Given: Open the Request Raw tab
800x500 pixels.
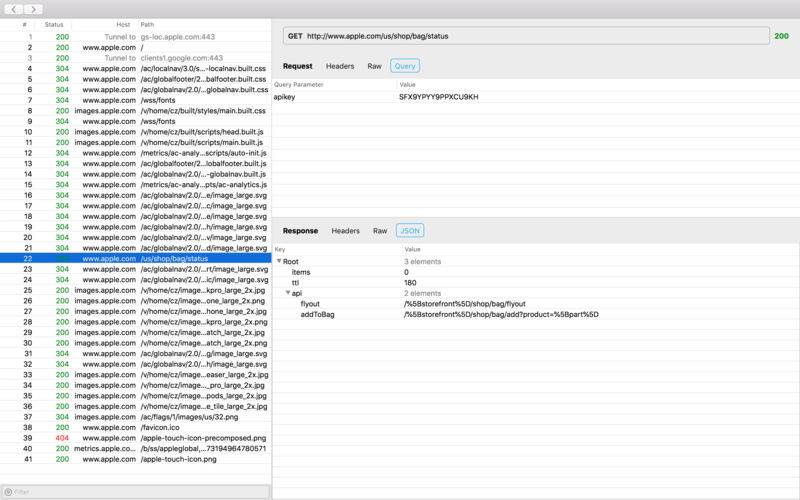Looking at the screenshot, I should 374,66.
